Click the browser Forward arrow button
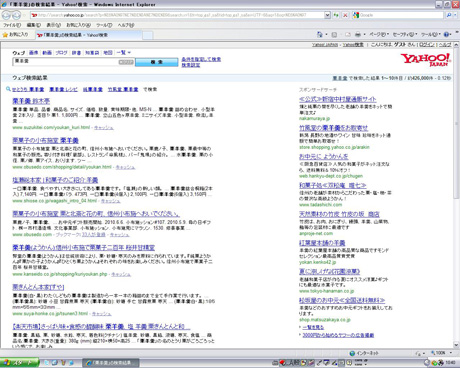460x368 pixels. tap(16, 15)
